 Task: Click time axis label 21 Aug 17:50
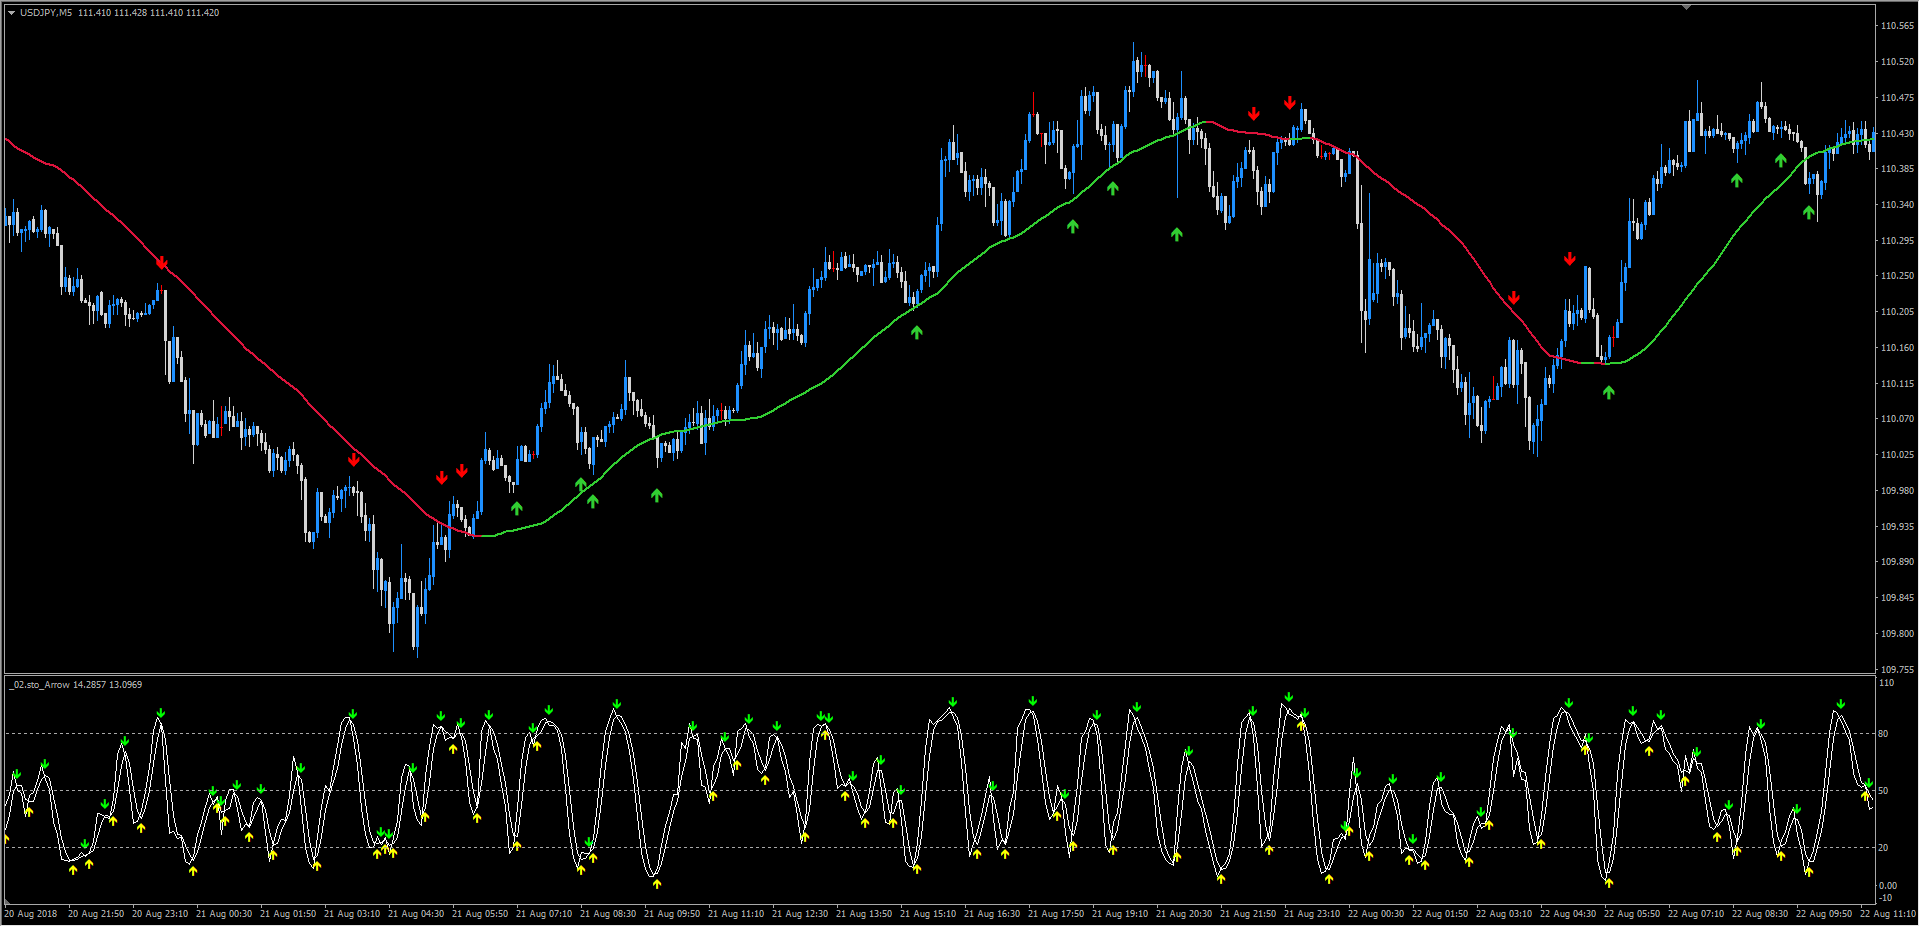tap(1056, 914)
